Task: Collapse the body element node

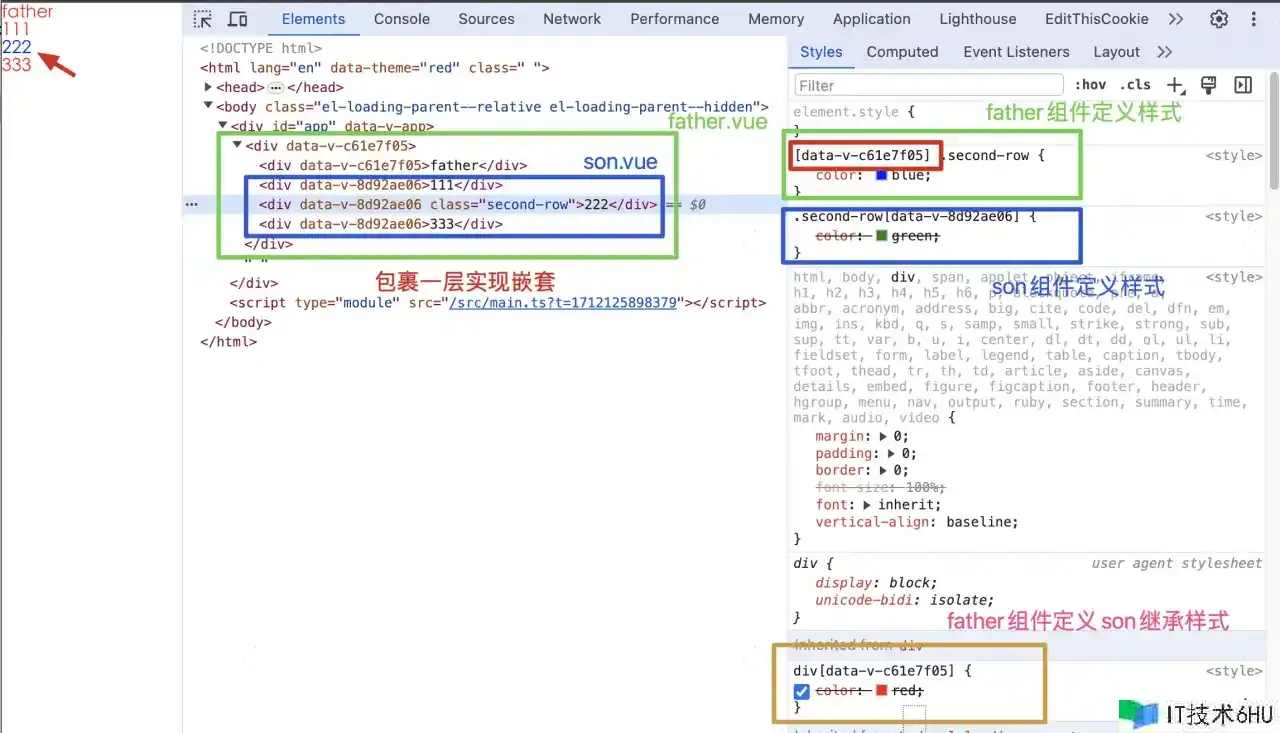Action: pos(208,106)
